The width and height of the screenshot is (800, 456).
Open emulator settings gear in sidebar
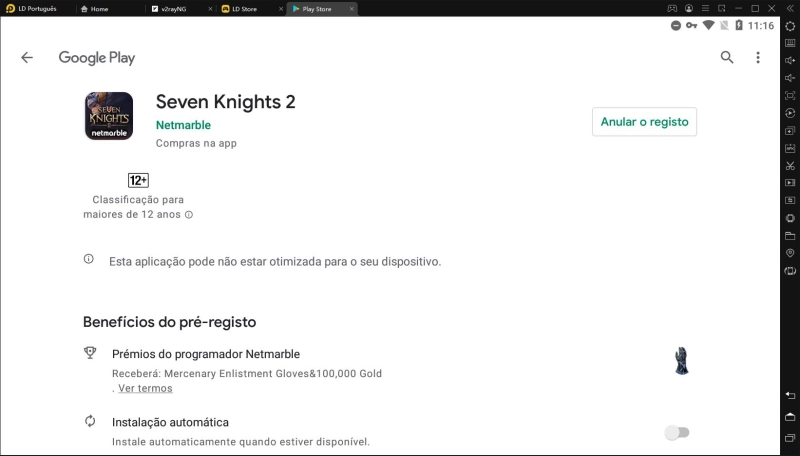pos(790,26)
